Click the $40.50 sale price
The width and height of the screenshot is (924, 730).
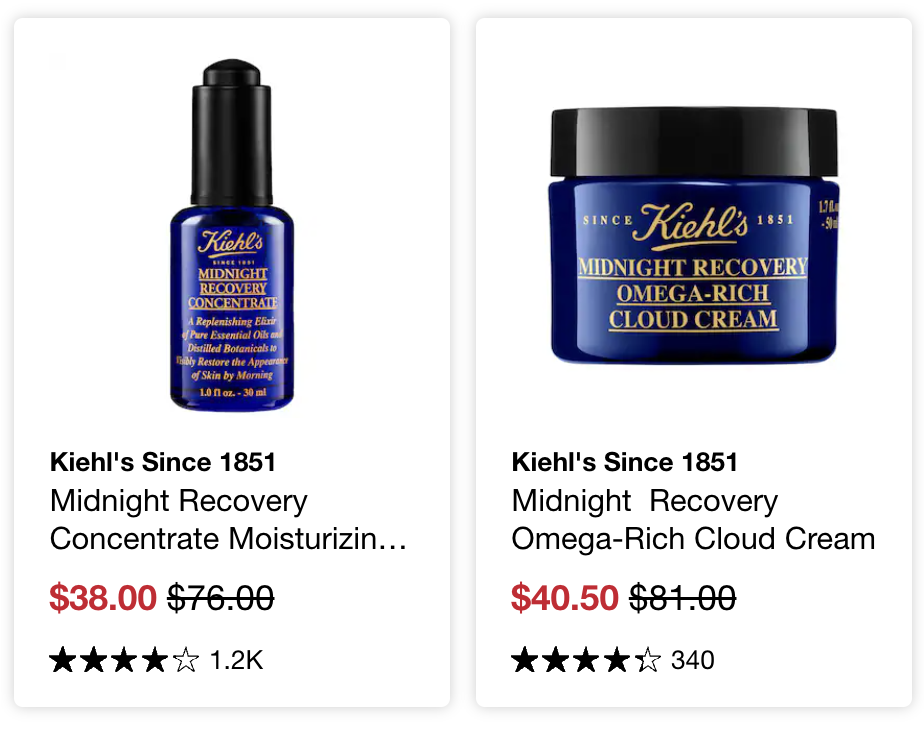(565, 597)
